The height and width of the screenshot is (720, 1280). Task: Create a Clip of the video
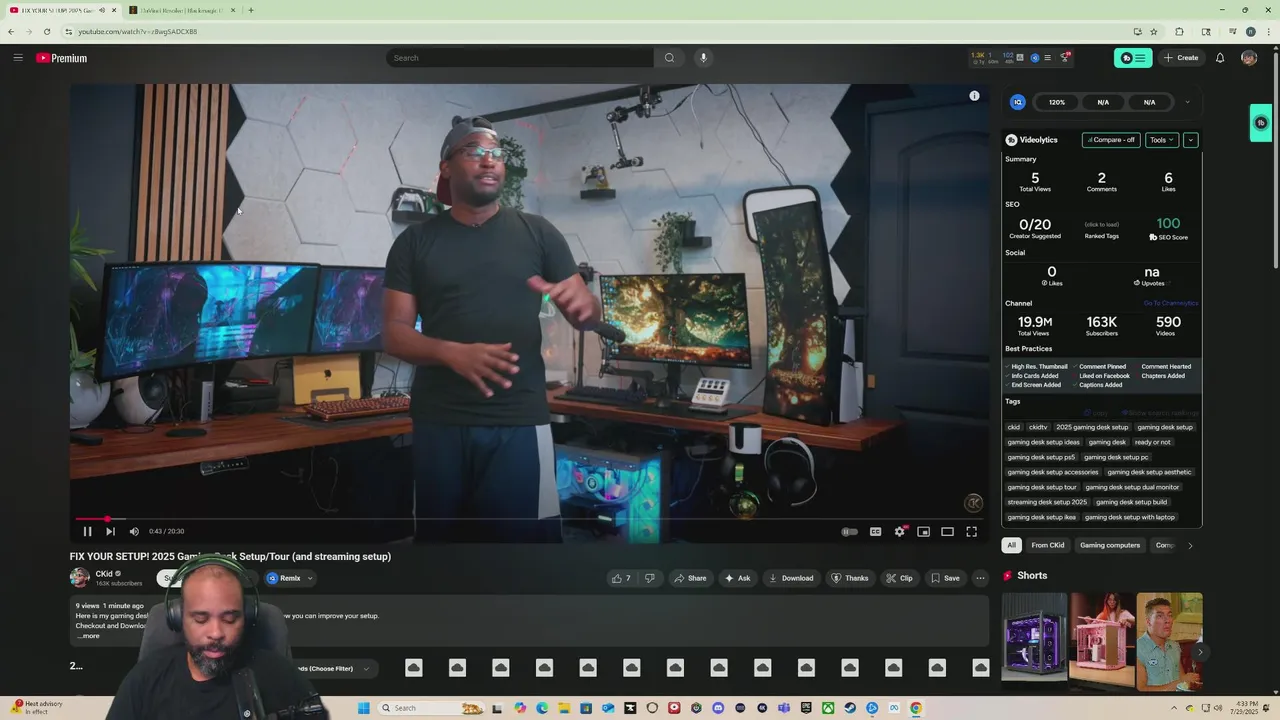899,578
